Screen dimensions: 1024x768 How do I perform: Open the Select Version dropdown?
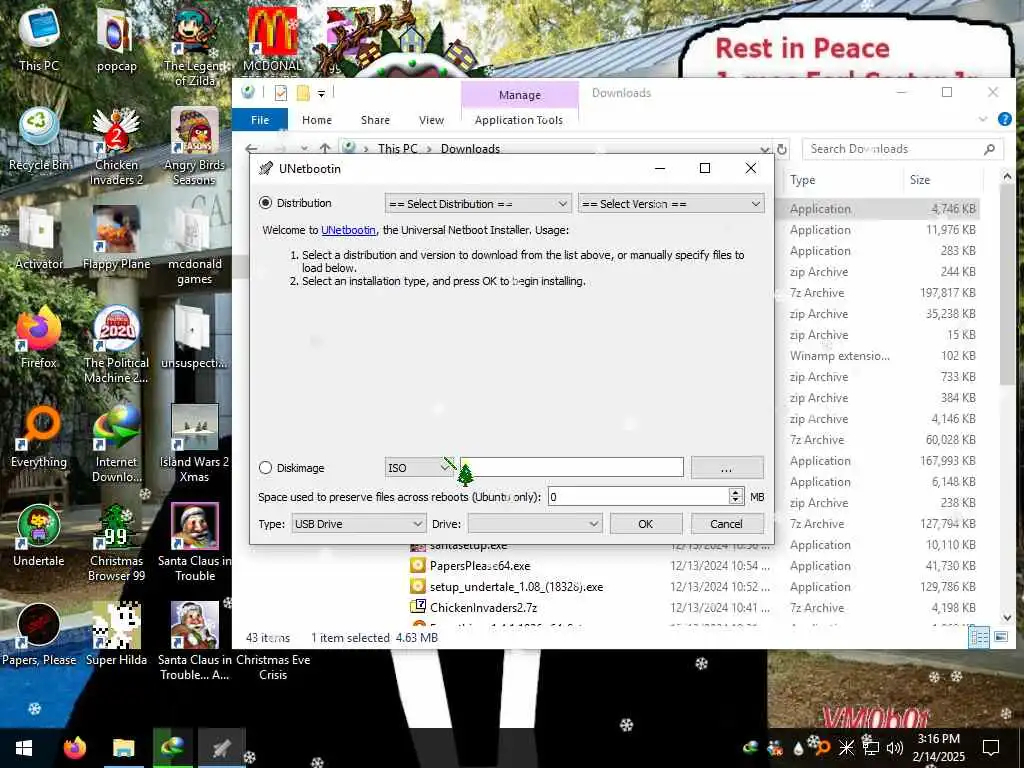click(671, 204)
